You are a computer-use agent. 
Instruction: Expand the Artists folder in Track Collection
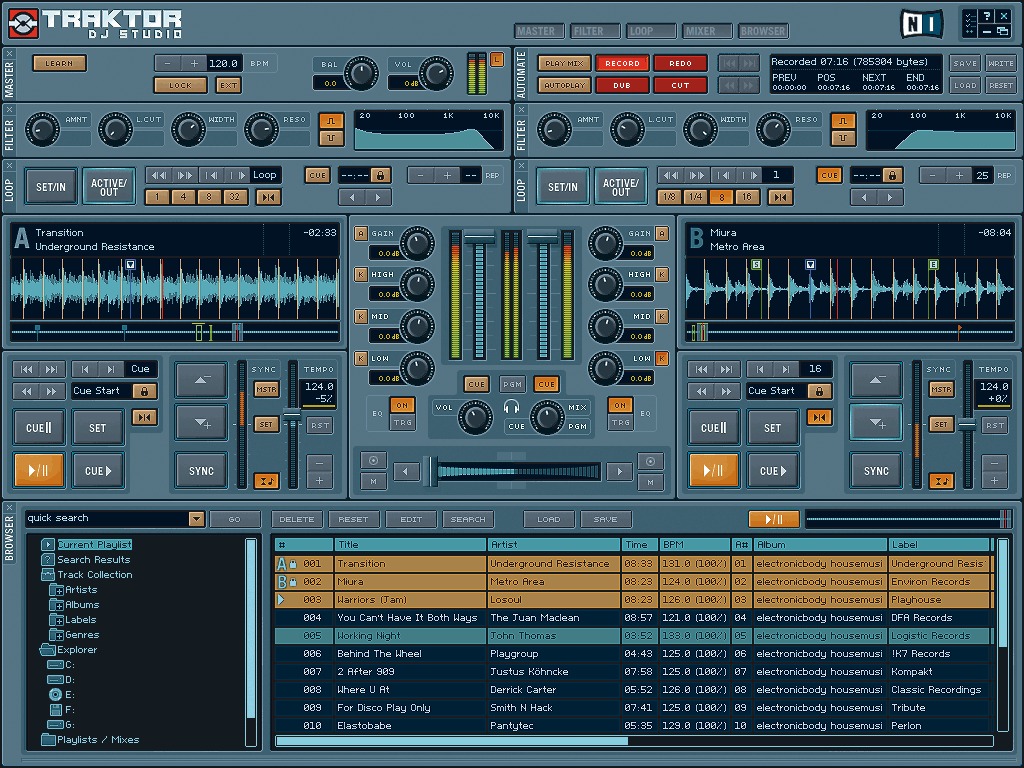click(x=58, y=590)
